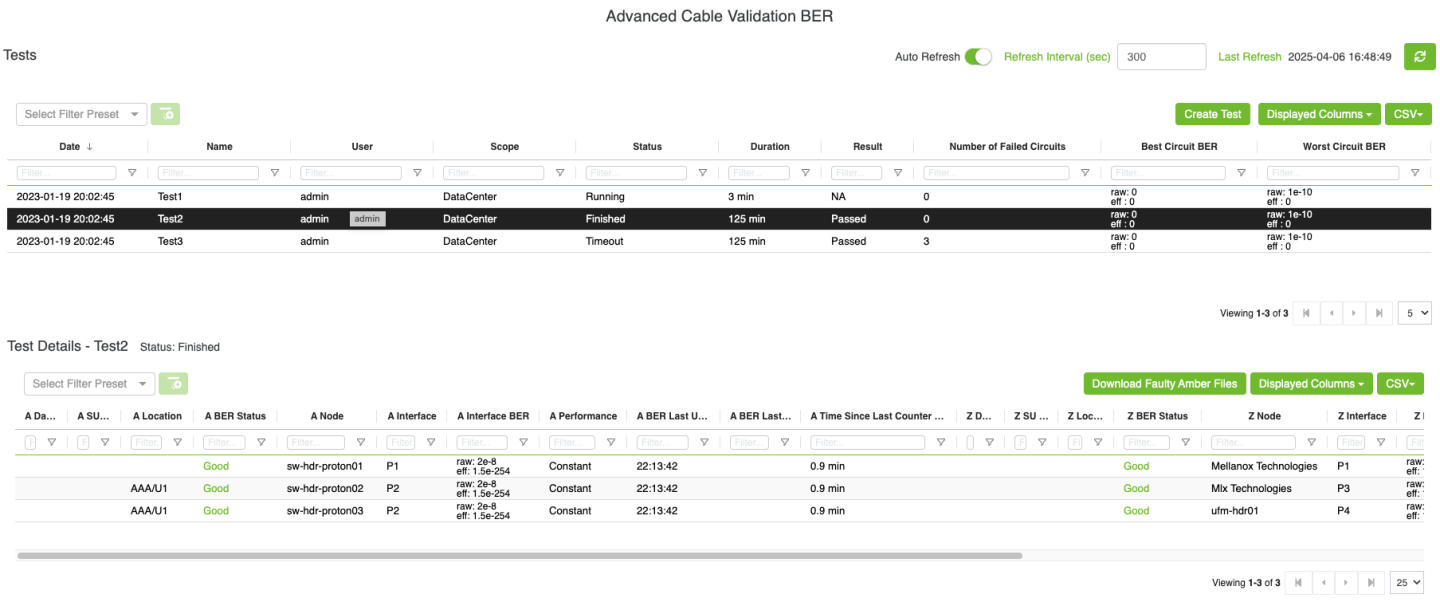
Task: Open filter funnel icon for Status column
Action: pos(703,173)
